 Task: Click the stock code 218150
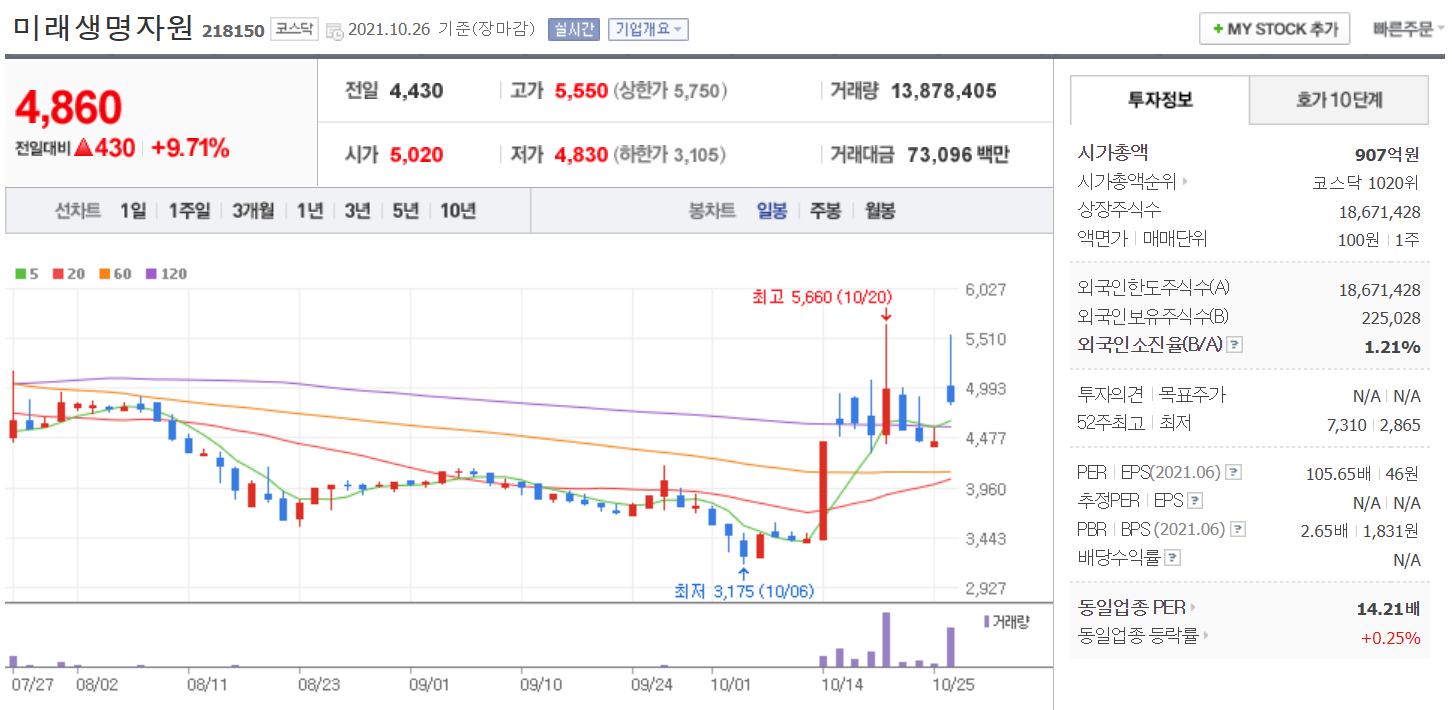tap(233, 31)
